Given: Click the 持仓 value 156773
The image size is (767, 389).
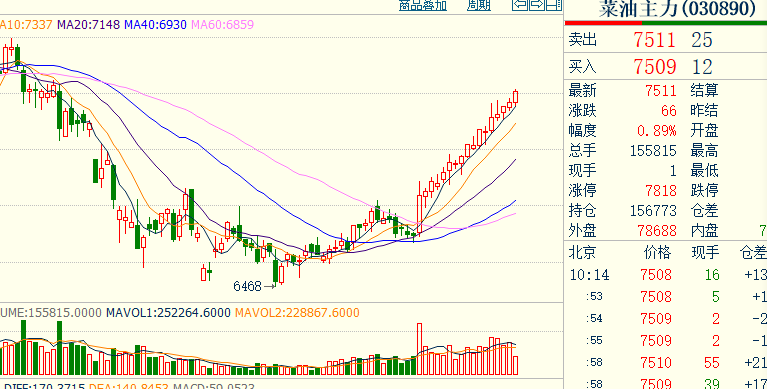Looking at the screenshot, I should [653, 210].
